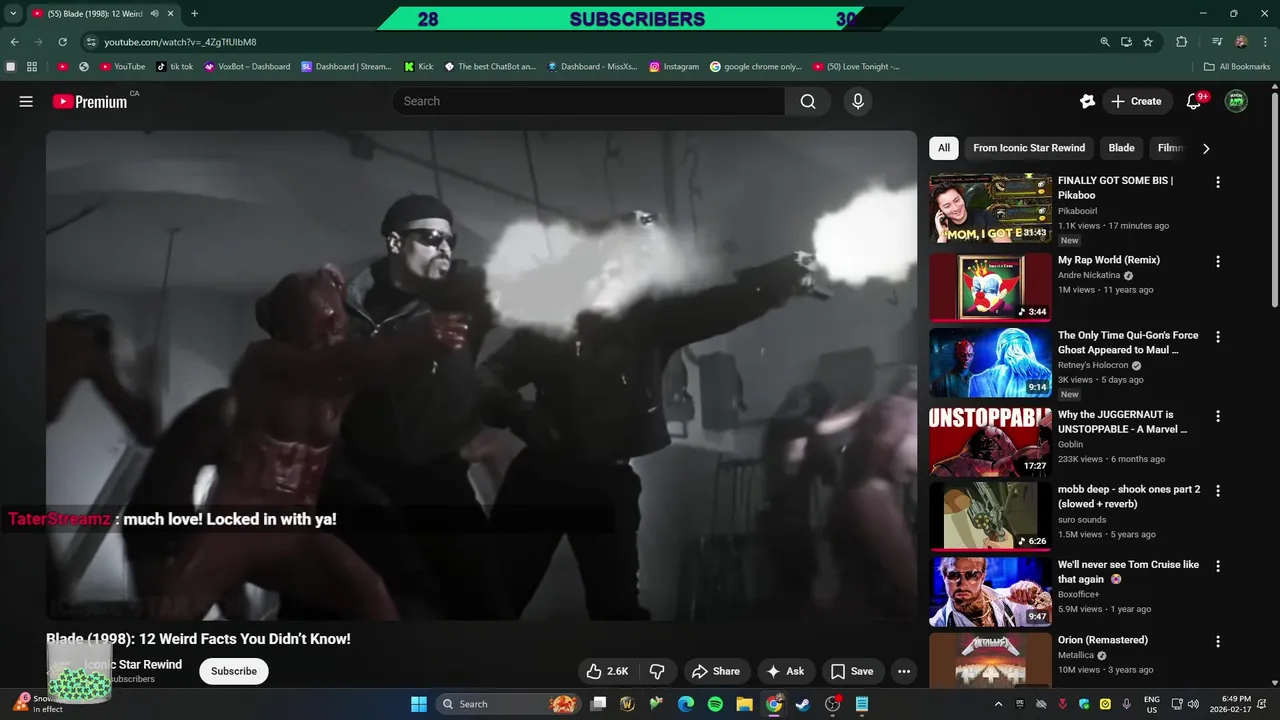The width and height of the screenshot is (1280, 720).
Task: Open taskbar volume control
Action: [1193, 704]
